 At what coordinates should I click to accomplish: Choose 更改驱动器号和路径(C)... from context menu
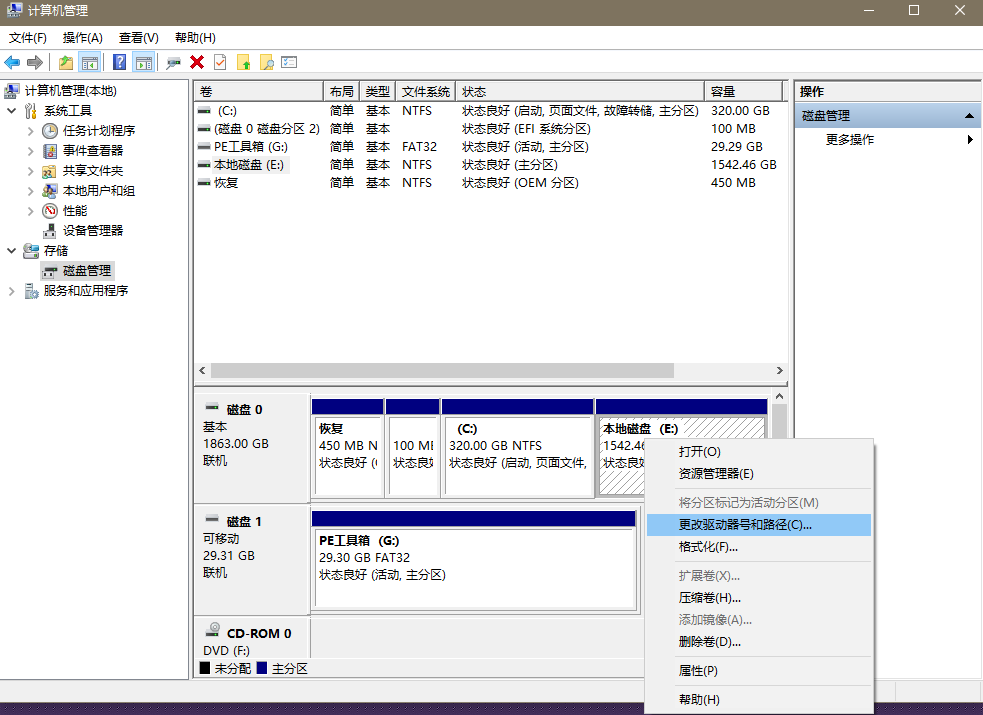(745, 525)
